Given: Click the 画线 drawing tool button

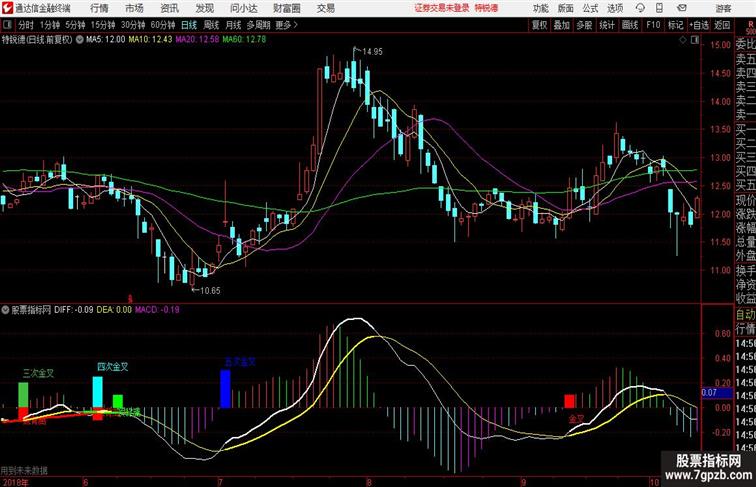Looking at the screenshot, I should (x=630, y=25).
